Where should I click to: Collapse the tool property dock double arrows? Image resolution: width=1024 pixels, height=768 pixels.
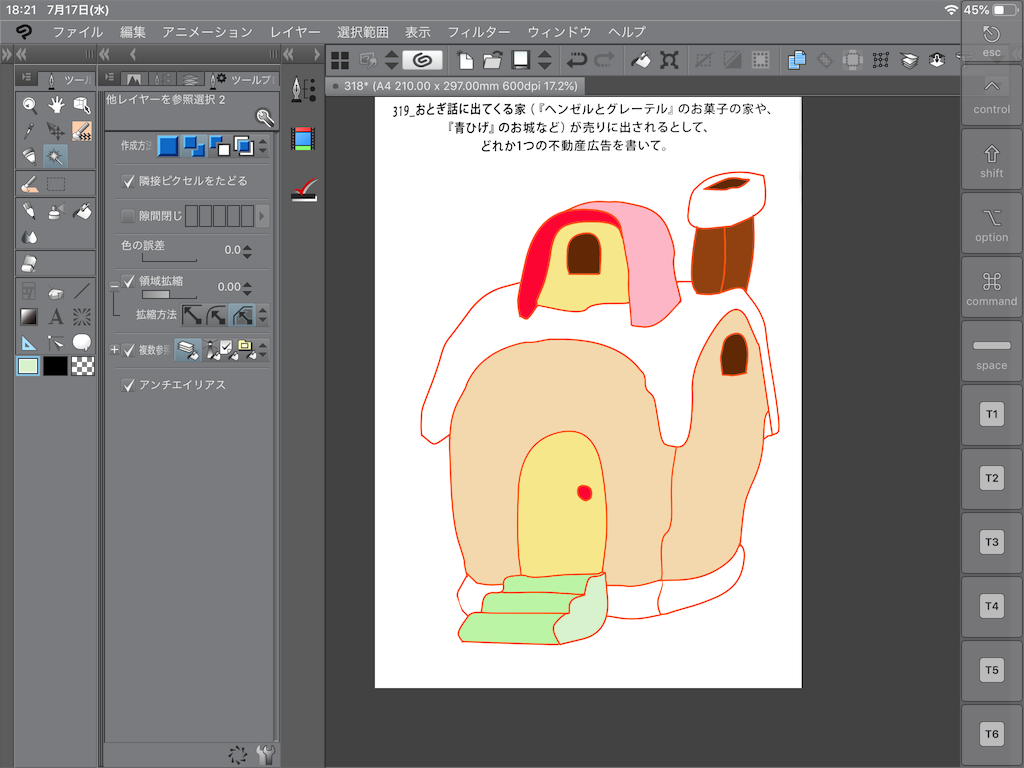coord(104,54)
